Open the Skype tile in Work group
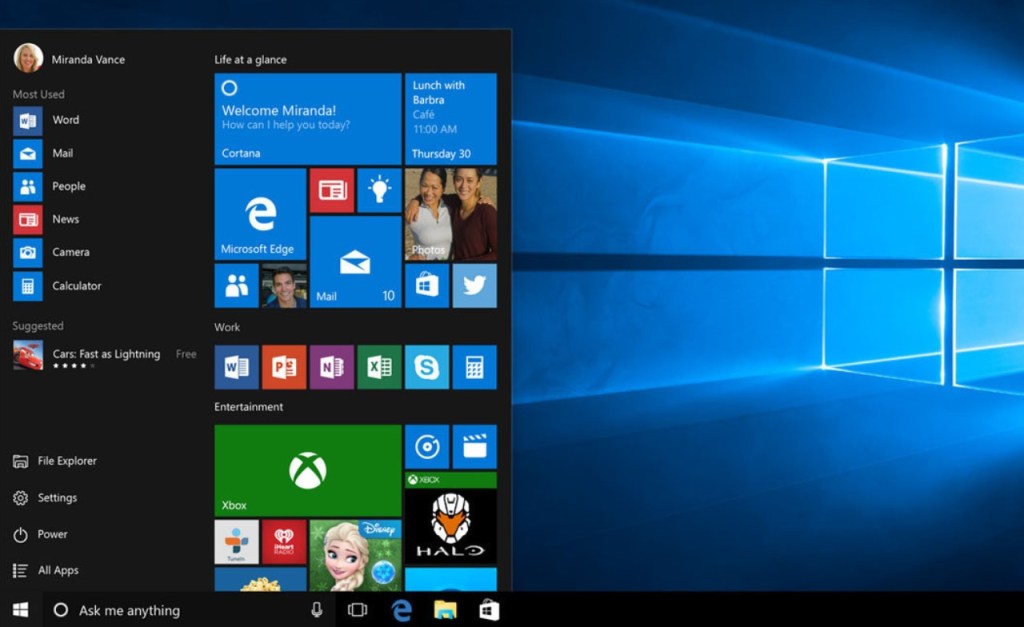Screen dimensions: 1024x627 (427, 367)
